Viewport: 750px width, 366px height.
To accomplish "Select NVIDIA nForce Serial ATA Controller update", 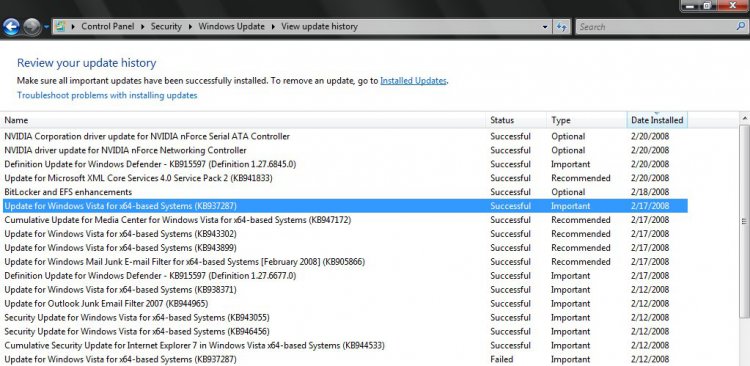I will (344, 136).
